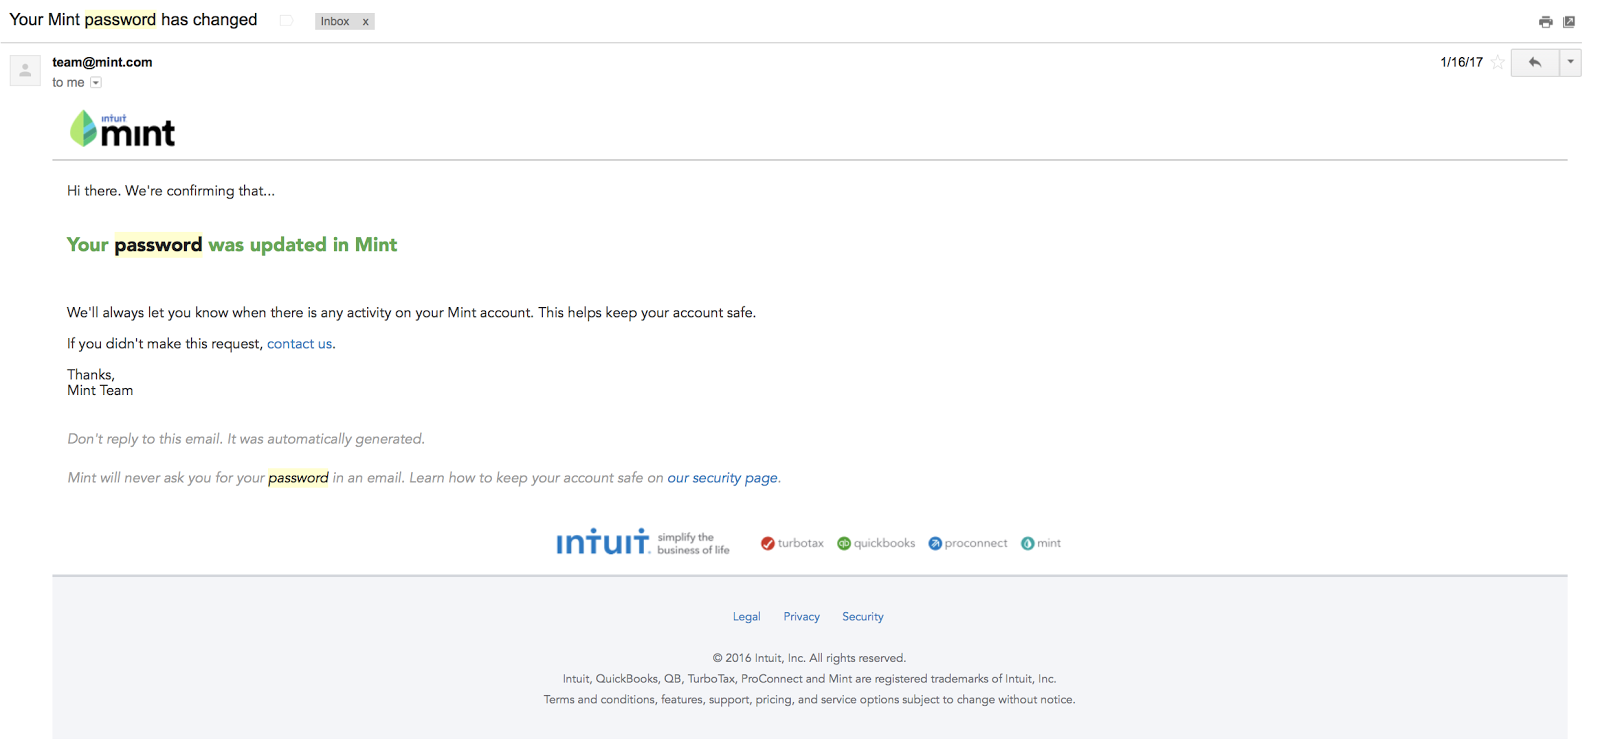Screen dimensions: 1600x750
Task: Open more actions dropdown beside reply
Action: (x=1571, y=62)
